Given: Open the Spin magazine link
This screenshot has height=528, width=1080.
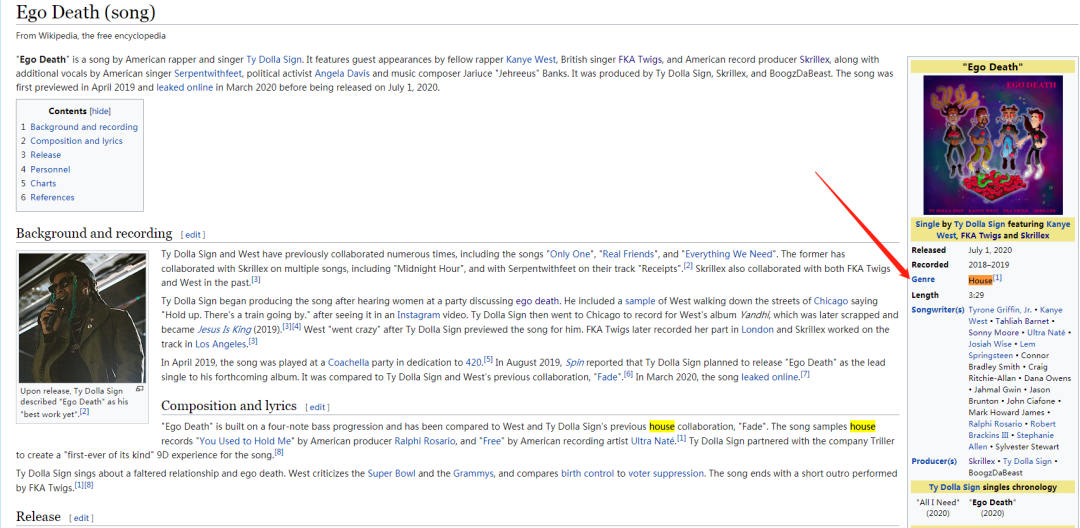Looking at the screenshot, I should click(x=574, y=362).
